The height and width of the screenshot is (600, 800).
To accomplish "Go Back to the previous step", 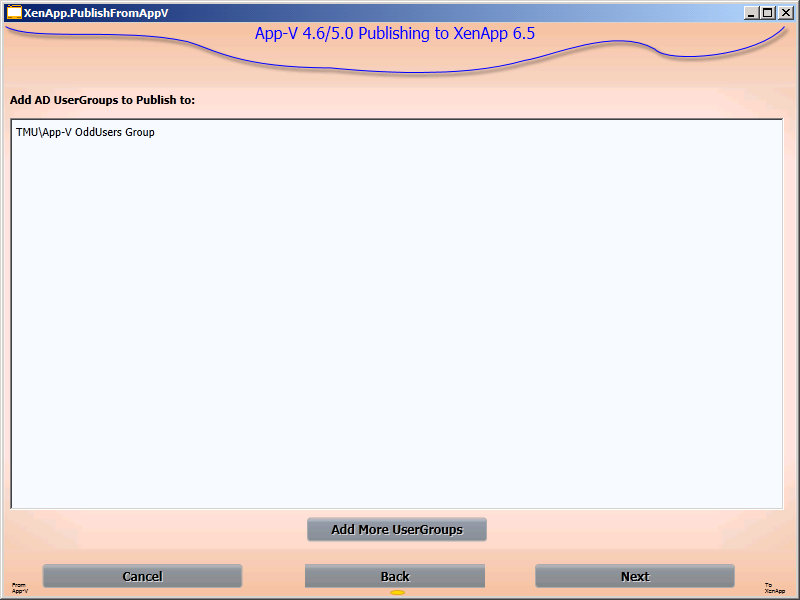I will [395, 577].
